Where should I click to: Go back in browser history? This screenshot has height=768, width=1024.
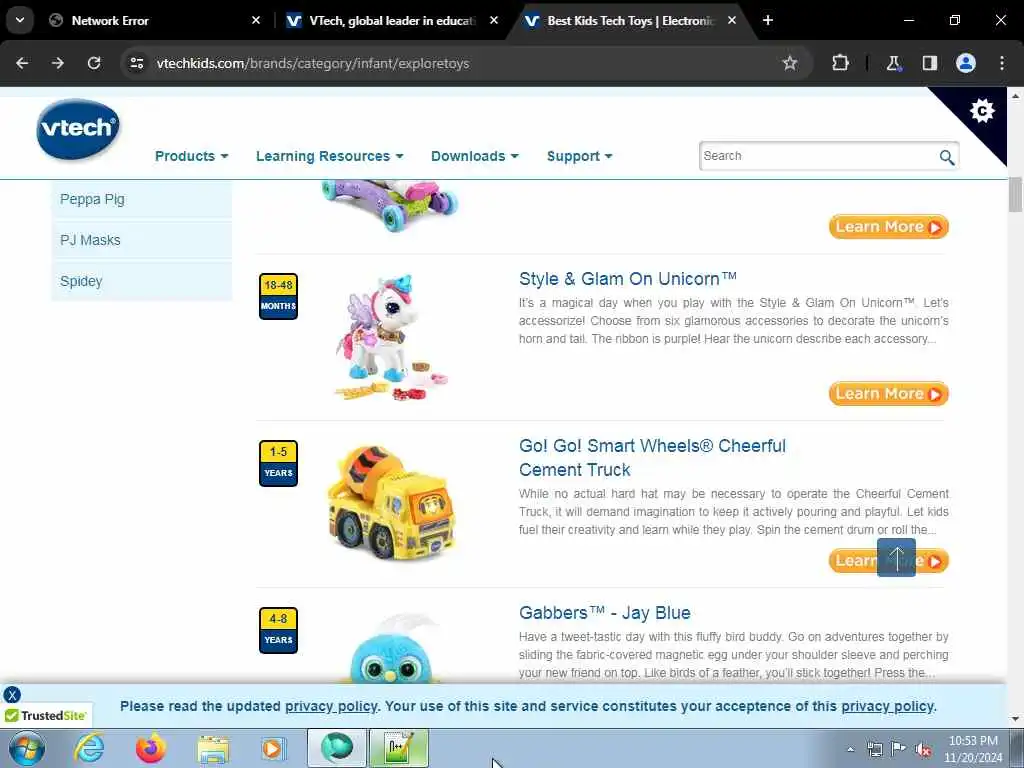(22, 63)
